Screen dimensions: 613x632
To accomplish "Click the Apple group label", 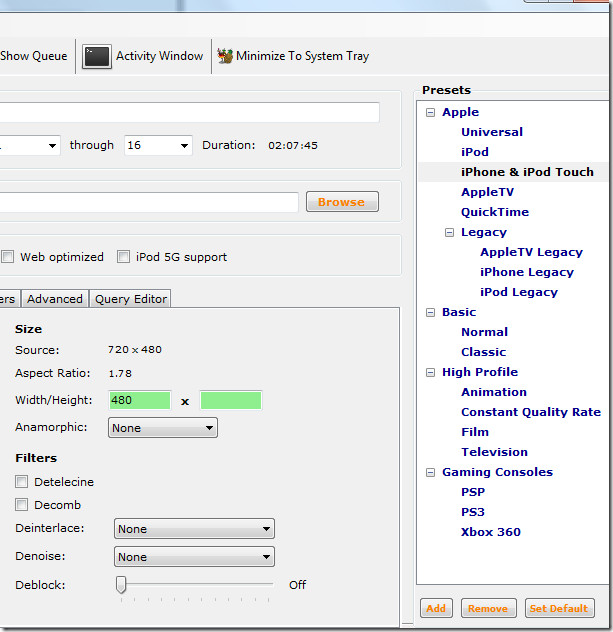I will (460, 112).
